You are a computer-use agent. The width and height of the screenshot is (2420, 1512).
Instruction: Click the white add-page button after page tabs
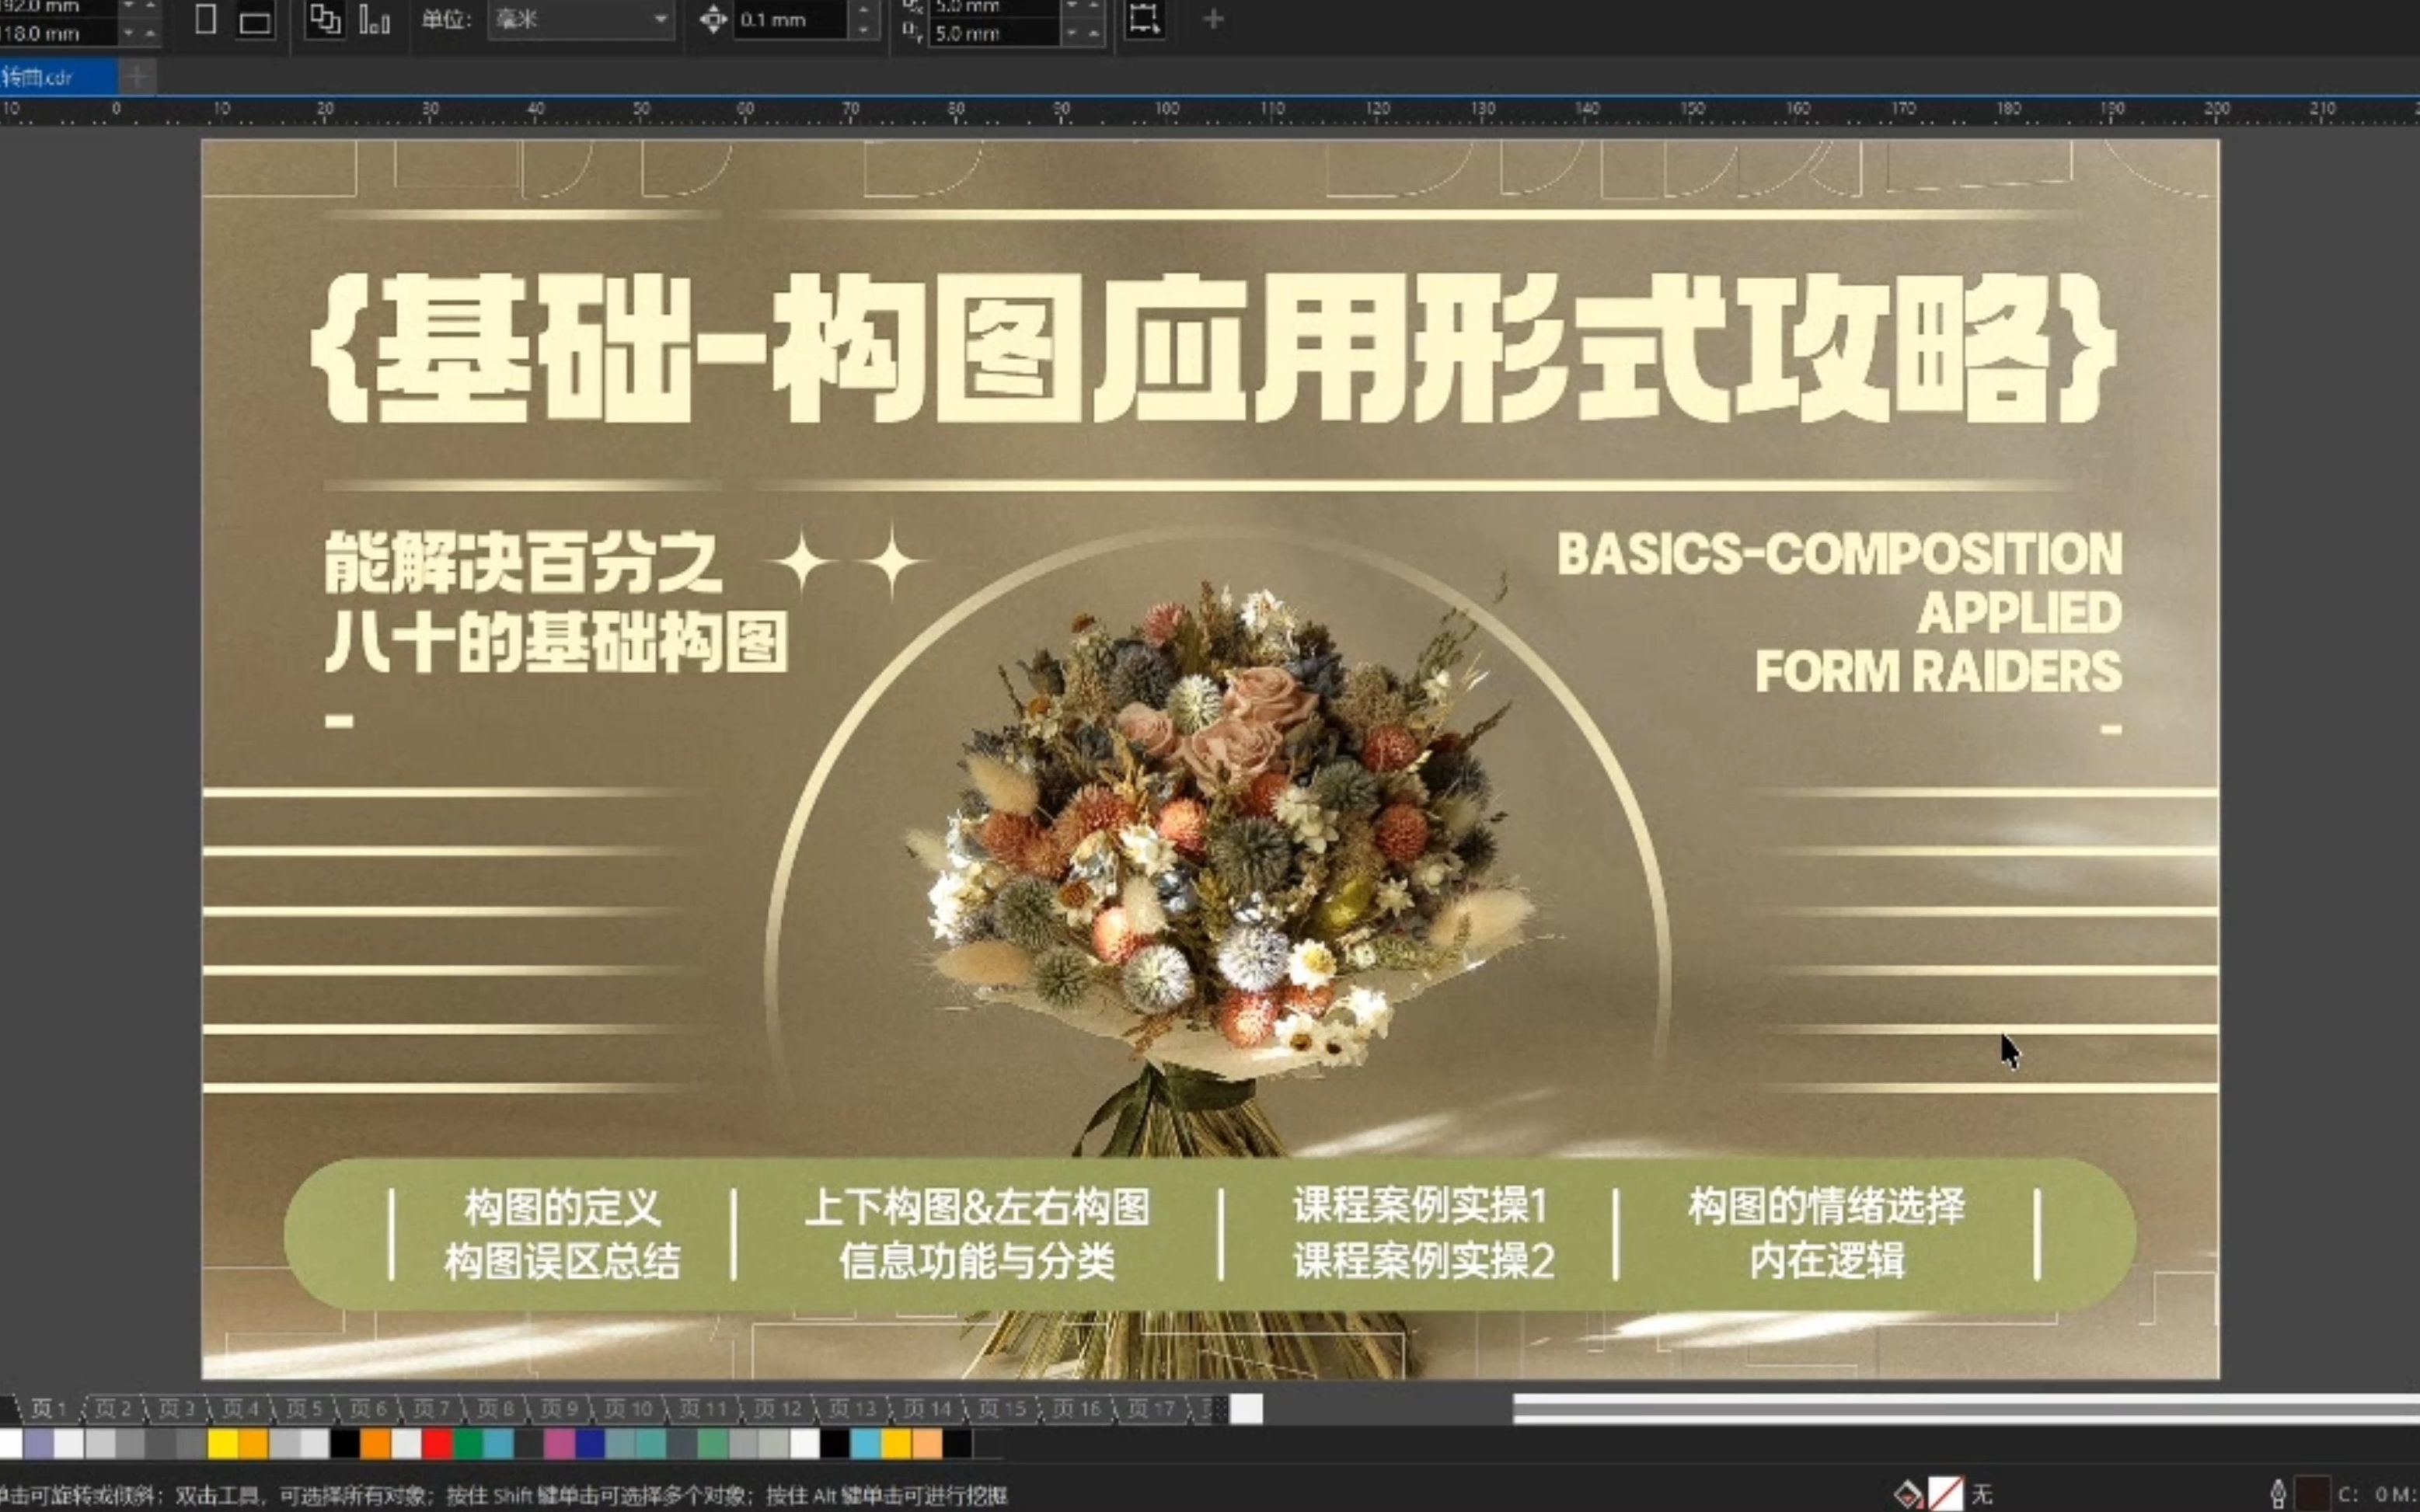[1246, 1408]
